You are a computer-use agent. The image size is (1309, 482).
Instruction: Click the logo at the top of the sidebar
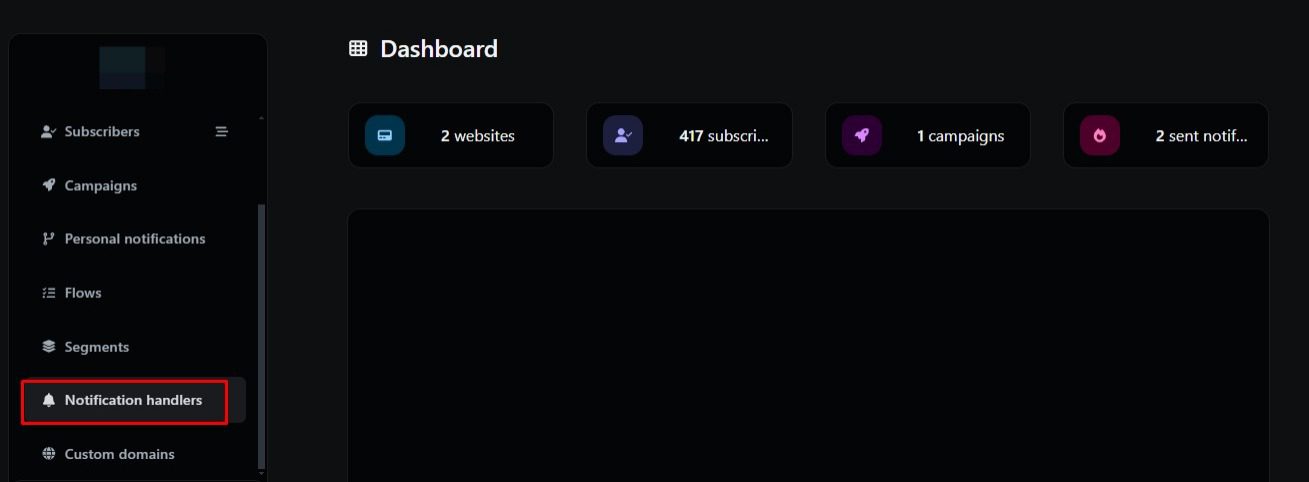tap(132, 67)
